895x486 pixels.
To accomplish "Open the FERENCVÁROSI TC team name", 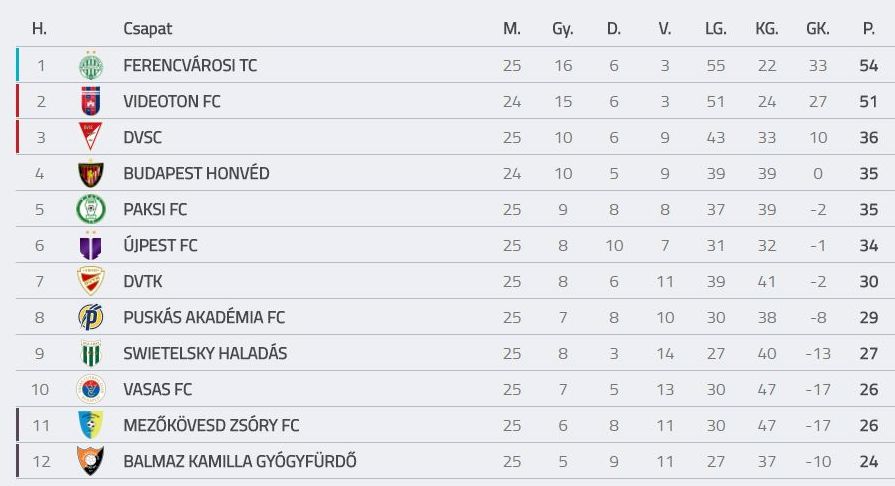I will 190,65.
